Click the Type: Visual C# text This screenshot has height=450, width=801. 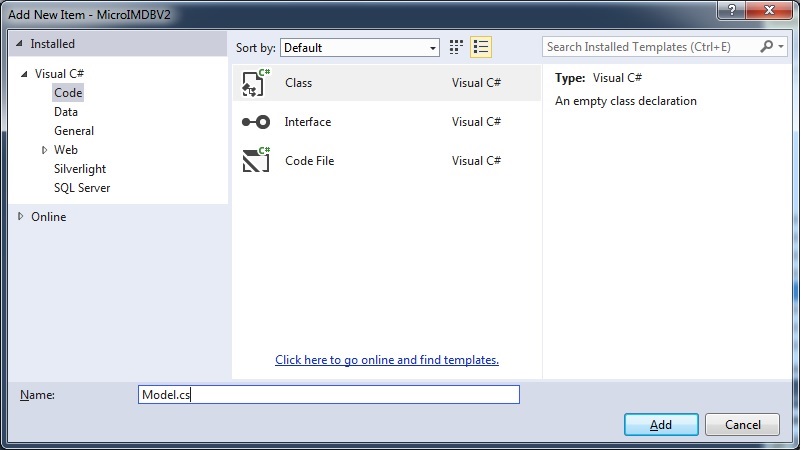click(598, 78)
